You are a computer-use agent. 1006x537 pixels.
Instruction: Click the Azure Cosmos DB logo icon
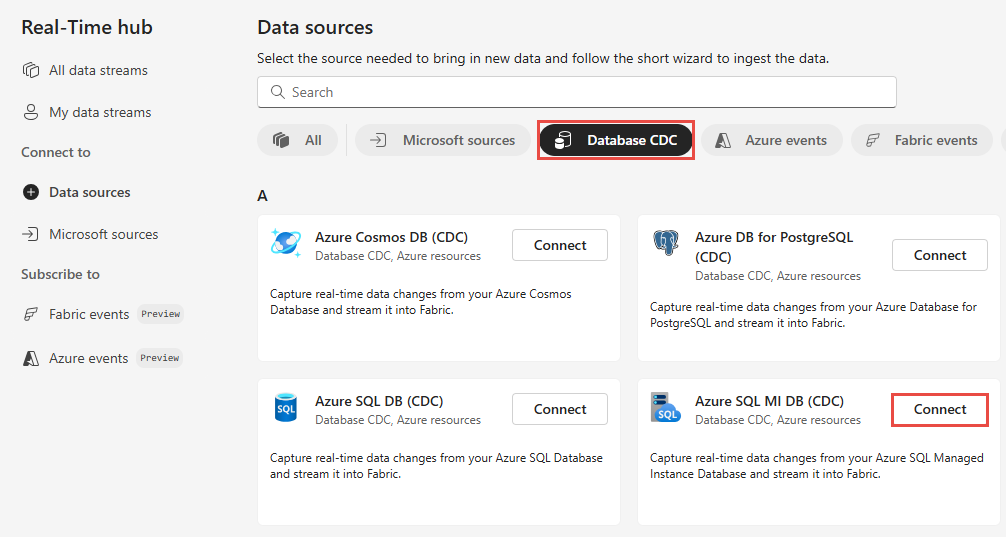click(x=286, y=244)
